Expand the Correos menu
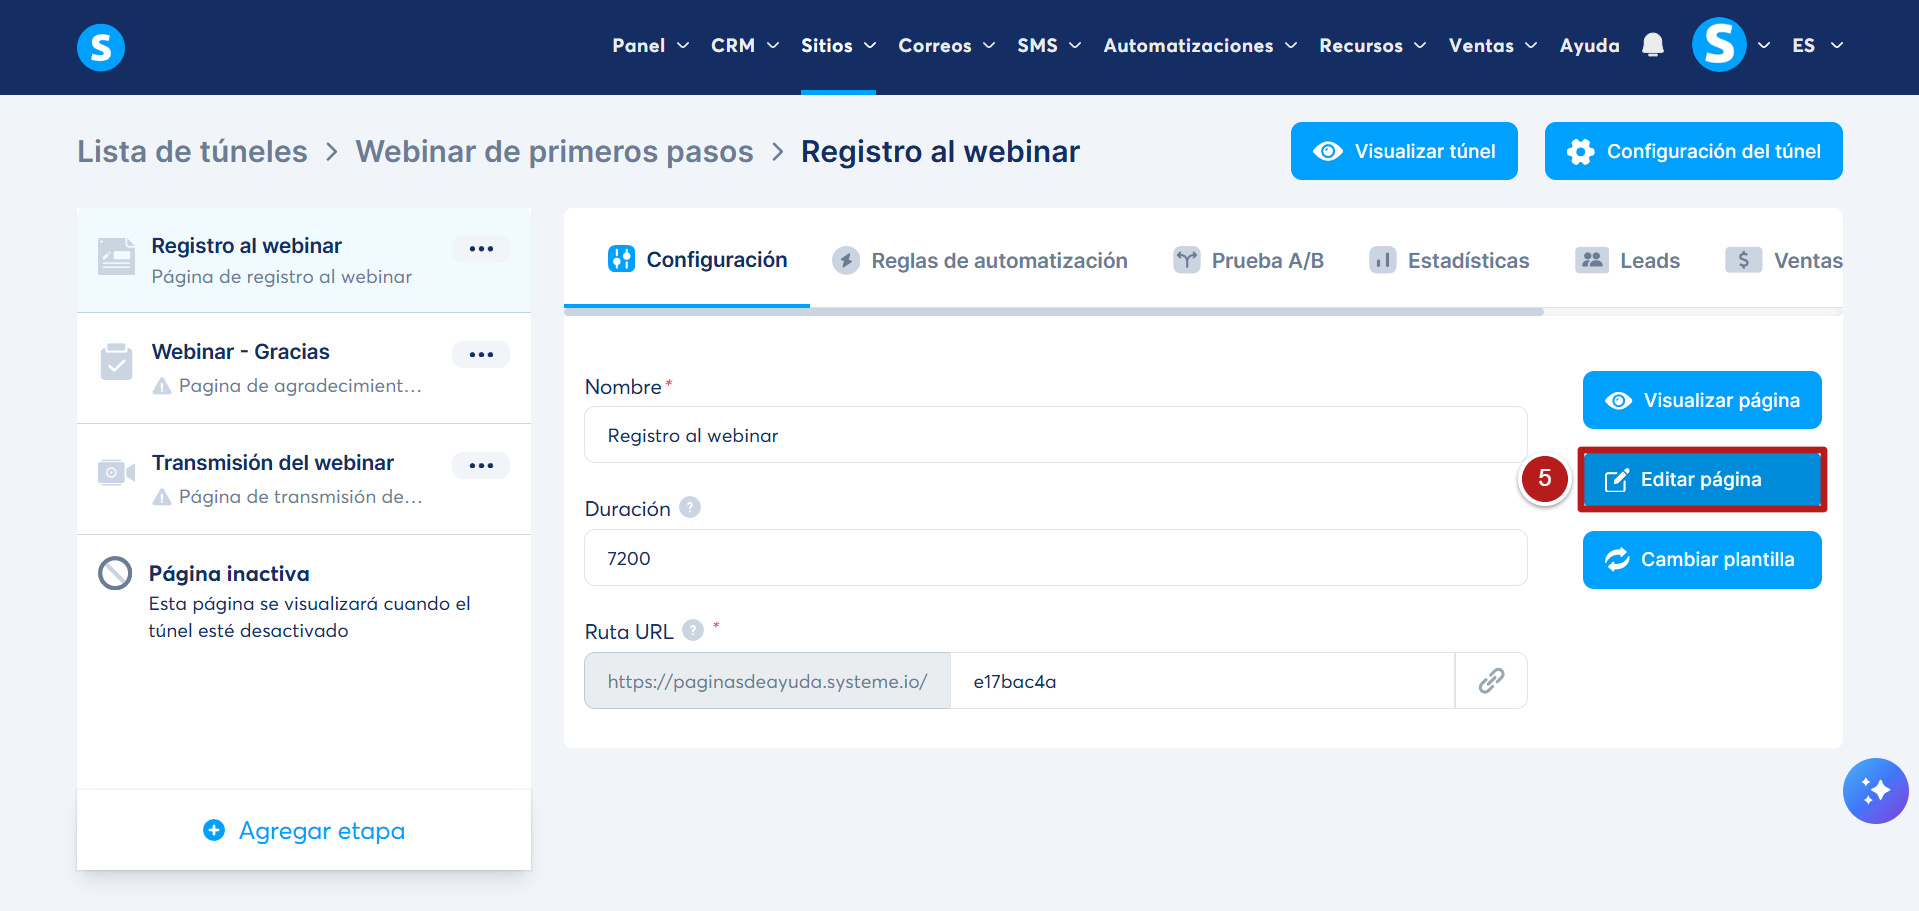Screen dimensions: 1919x911 point(946,45)
